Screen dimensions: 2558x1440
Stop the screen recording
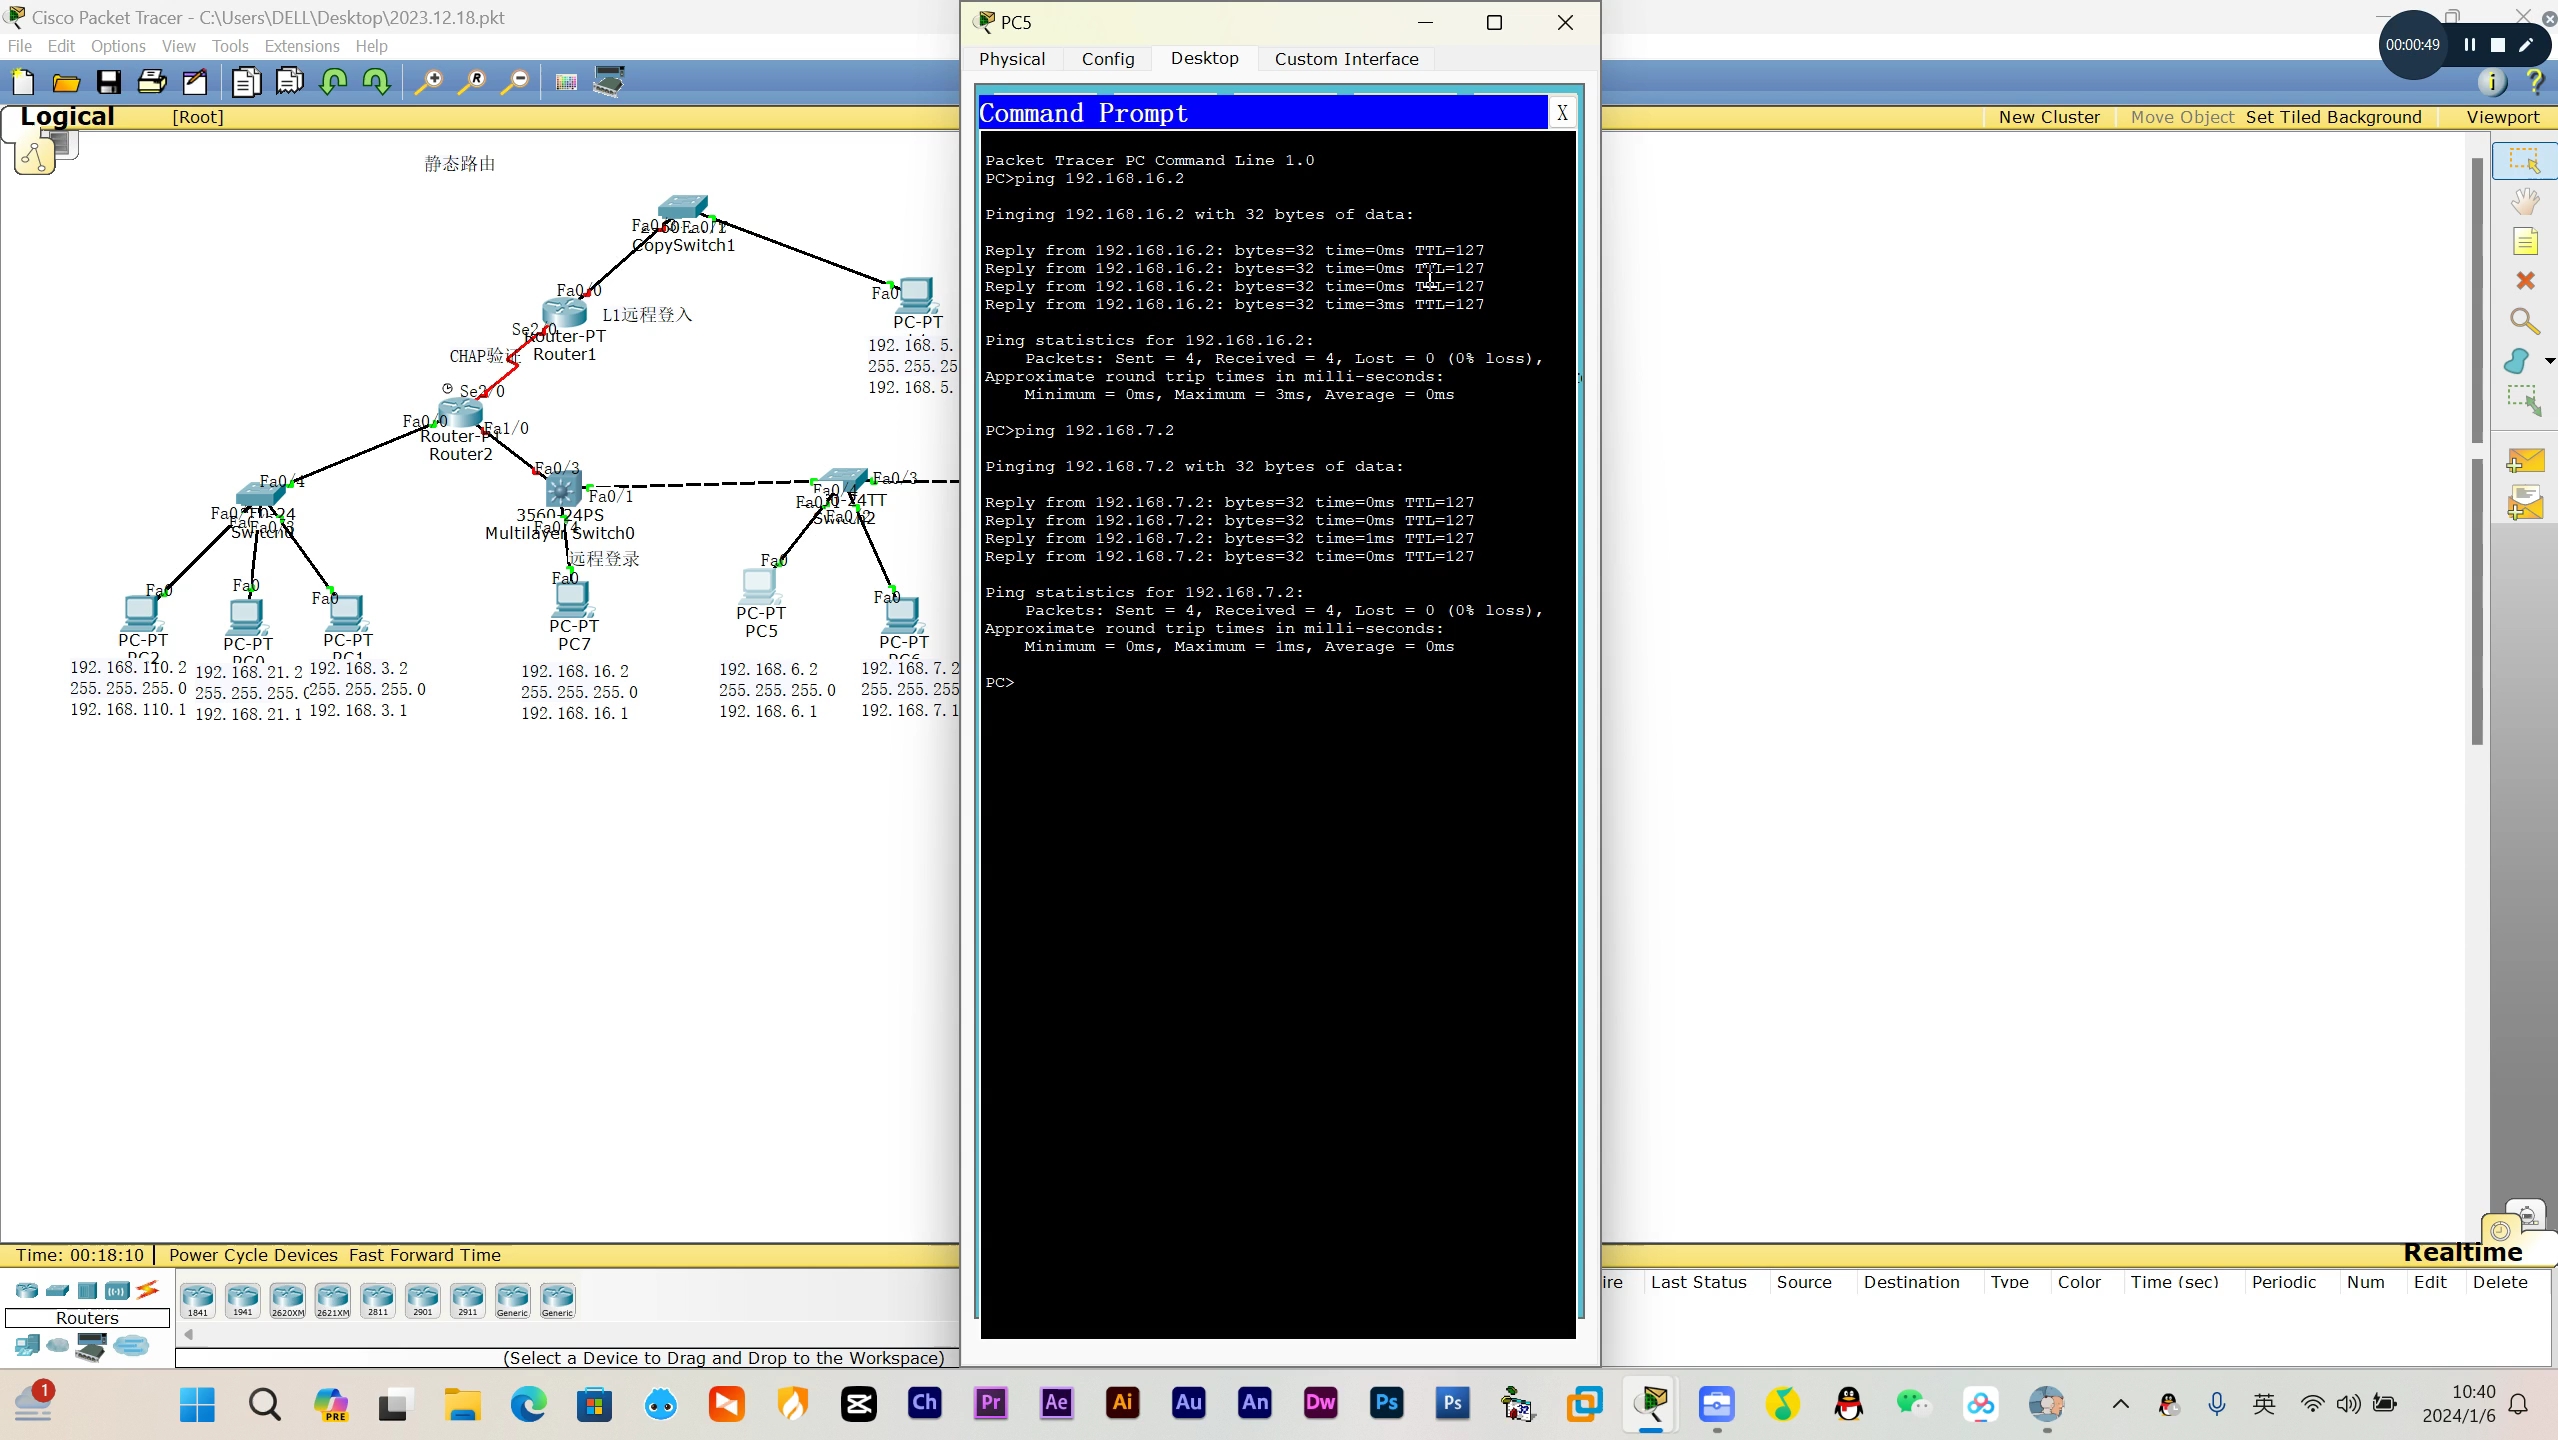tap(2497, 45)
